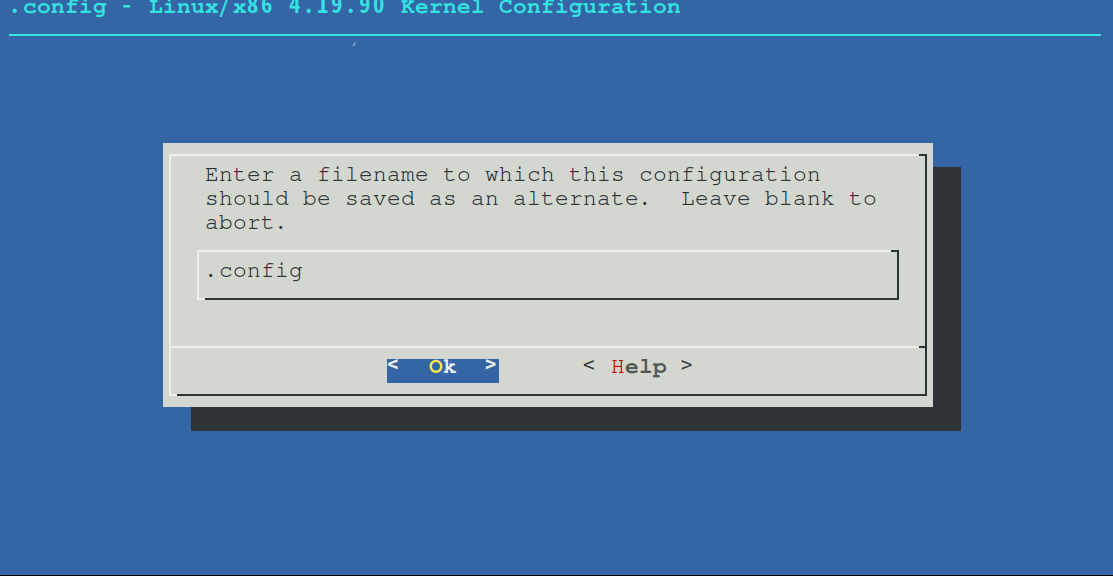Click the right angle bracket of Ok

click(x=490, y=366)
